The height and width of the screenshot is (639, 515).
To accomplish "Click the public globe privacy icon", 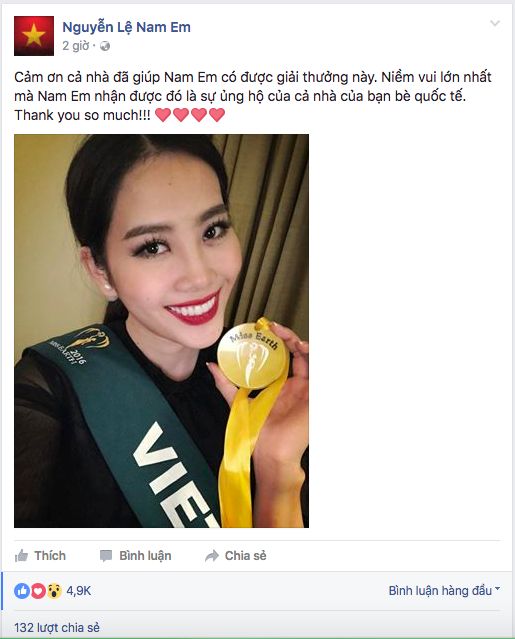I will point(105,46).
